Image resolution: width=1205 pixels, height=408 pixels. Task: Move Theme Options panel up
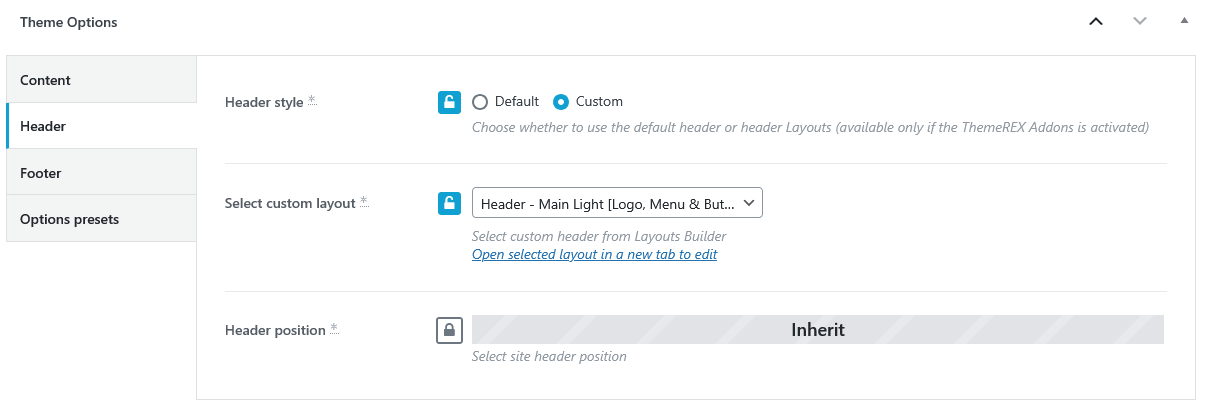1096,21
